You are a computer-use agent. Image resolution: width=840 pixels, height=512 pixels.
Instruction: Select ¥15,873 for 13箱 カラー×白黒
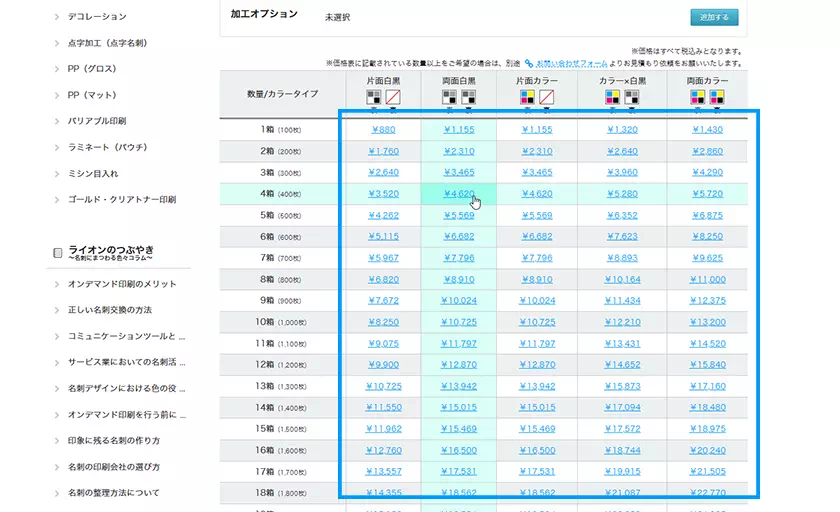point(622,386)
